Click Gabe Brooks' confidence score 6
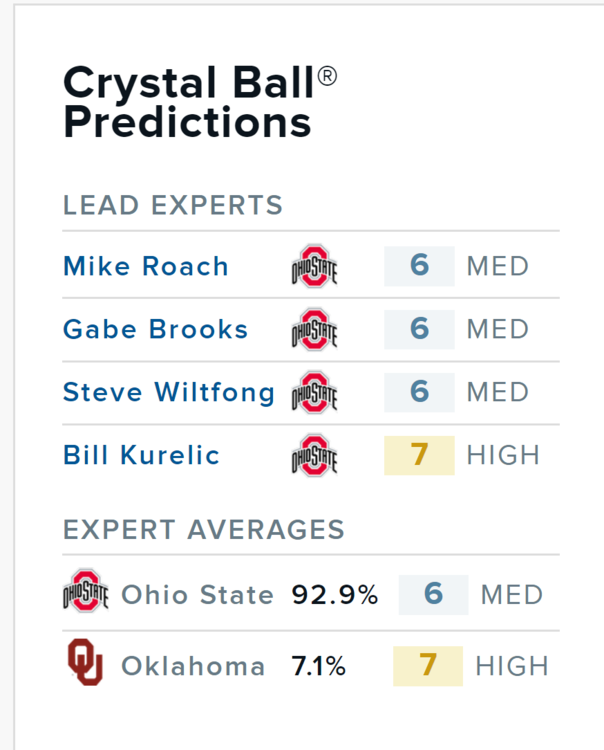Image resolution: width=604 pixels, height=750 pixels. pyautogui.click(x=419, y=329)
